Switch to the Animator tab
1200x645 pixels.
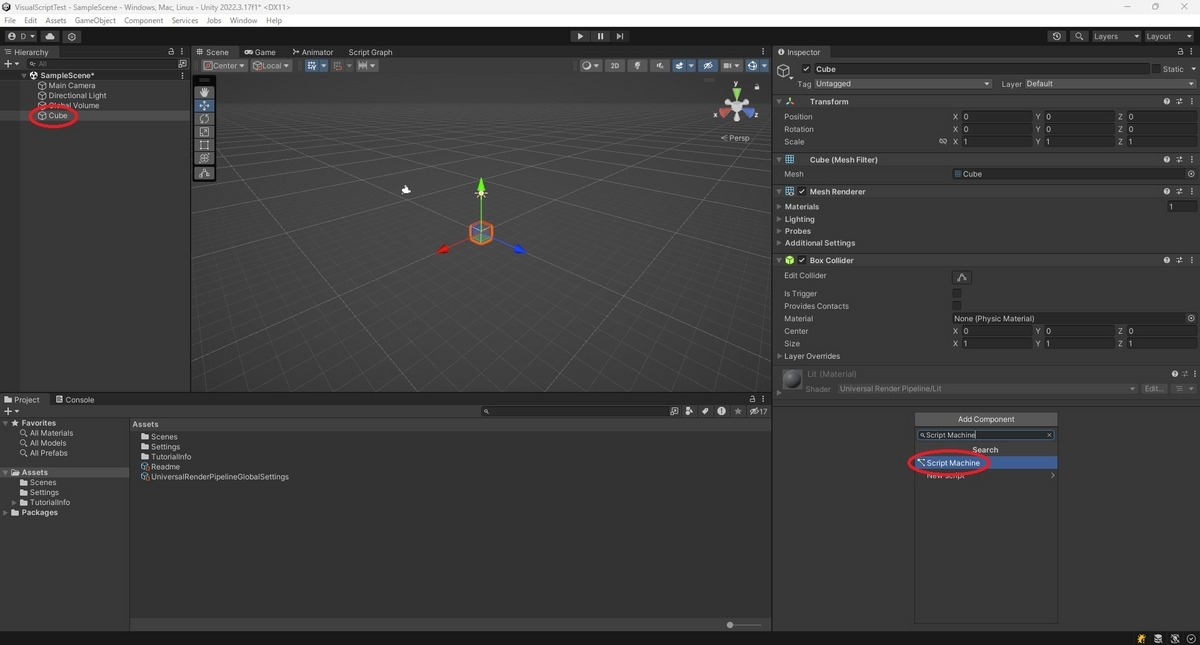(x=313, y=52)
